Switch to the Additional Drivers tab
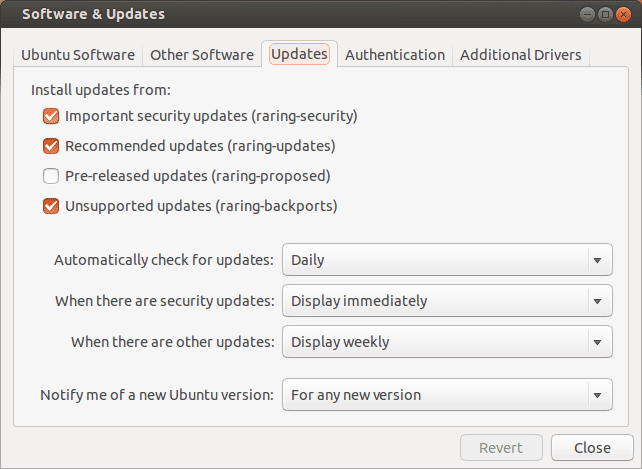 click(x=520, y=55)
